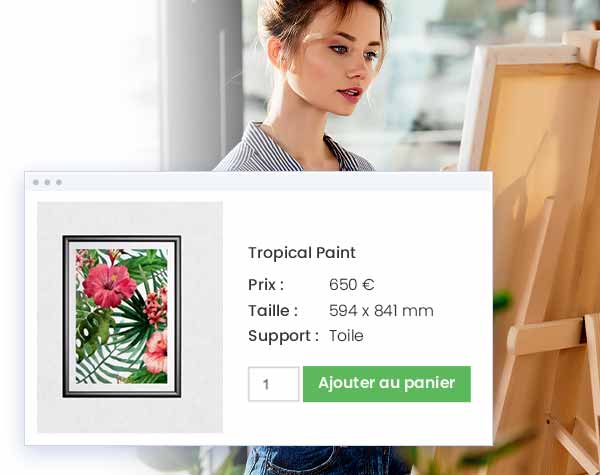Click the Support label
Viewport: 600px width, 475px height.
[283, 336]
